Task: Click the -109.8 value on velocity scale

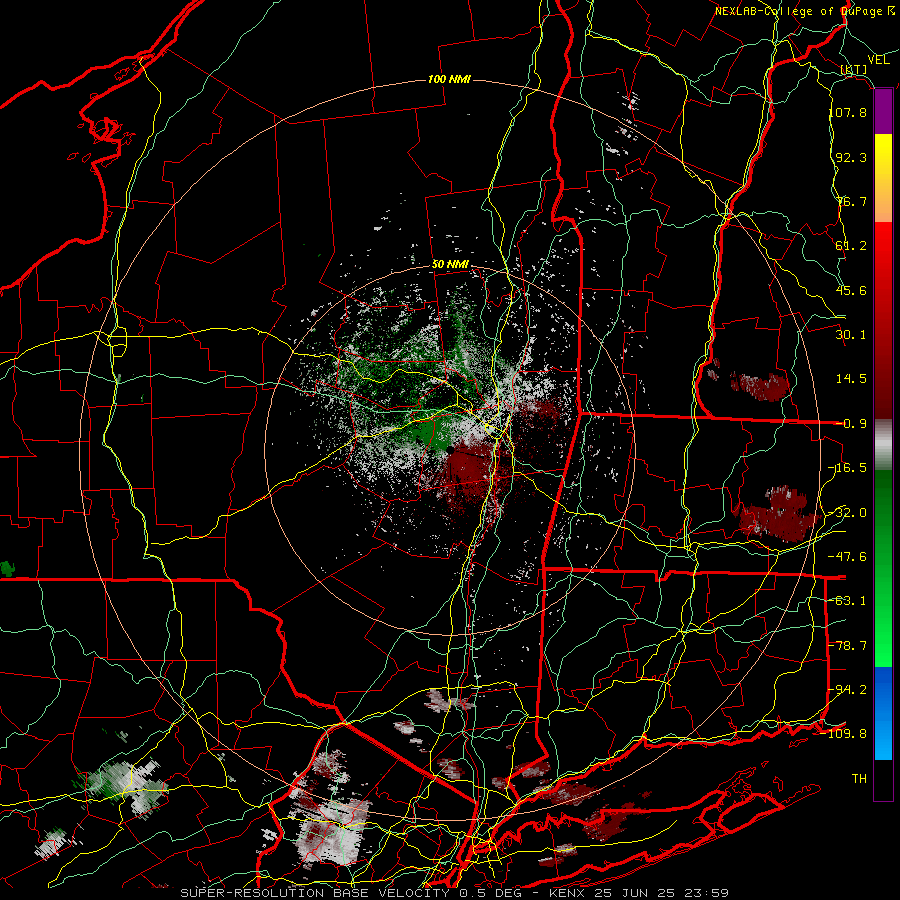Action: pos(844,734)
